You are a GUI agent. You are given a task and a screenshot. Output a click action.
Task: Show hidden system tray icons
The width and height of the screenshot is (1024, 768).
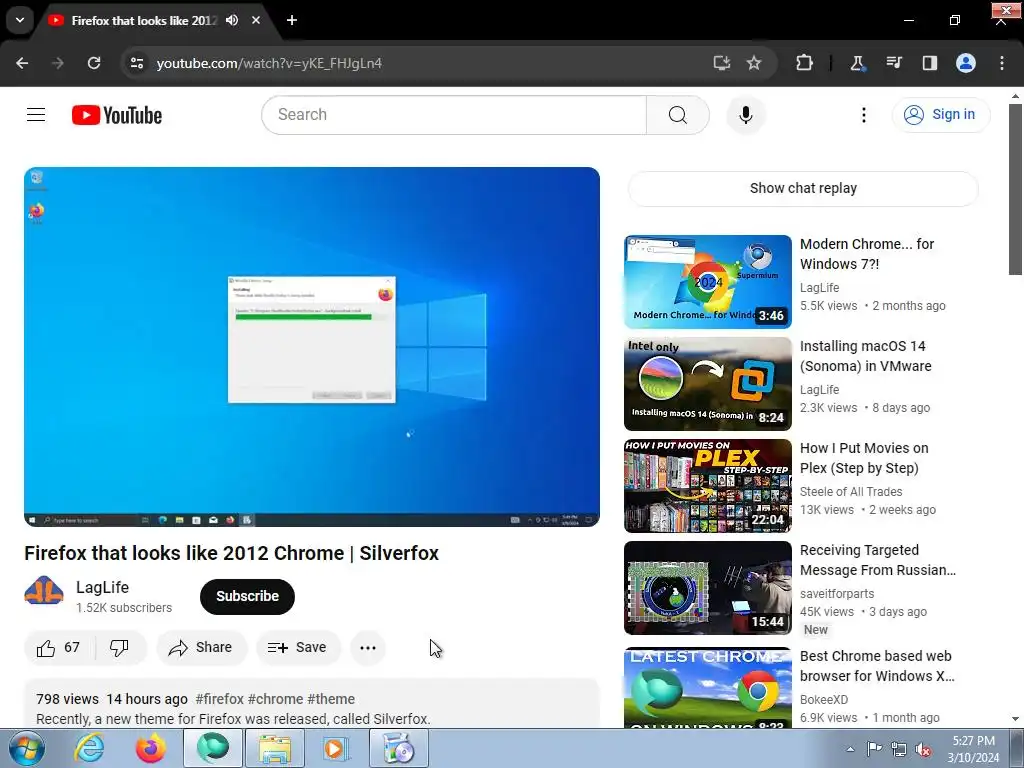coord(850,749)
